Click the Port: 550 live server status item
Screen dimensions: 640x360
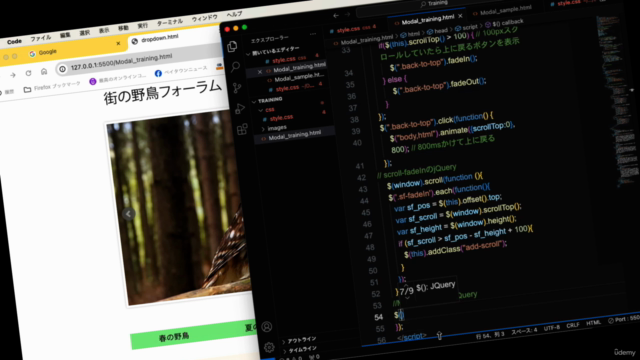point(623,319)
